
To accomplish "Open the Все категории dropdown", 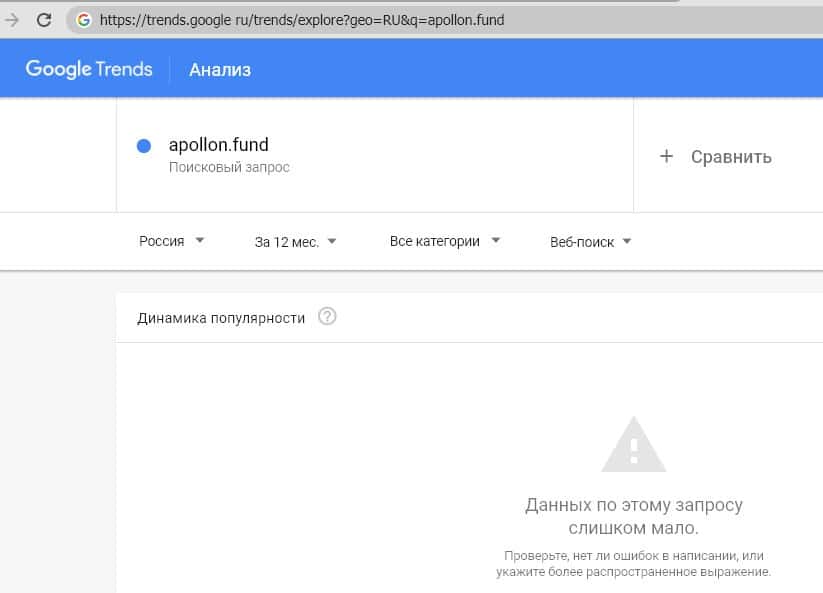I will pos(445,241).
